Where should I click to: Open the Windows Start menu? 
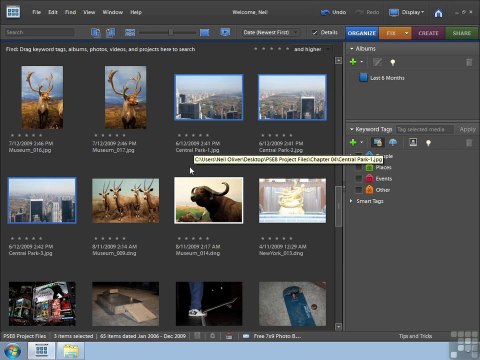pyautogui.click(x=12, y=351)
